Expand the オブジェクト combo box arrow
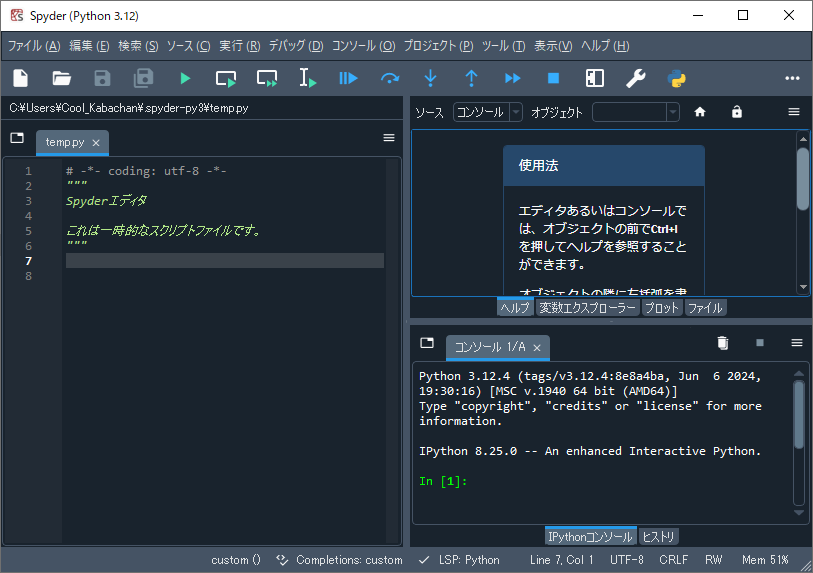Screen dimensions: 813x573 coord(673,113)
